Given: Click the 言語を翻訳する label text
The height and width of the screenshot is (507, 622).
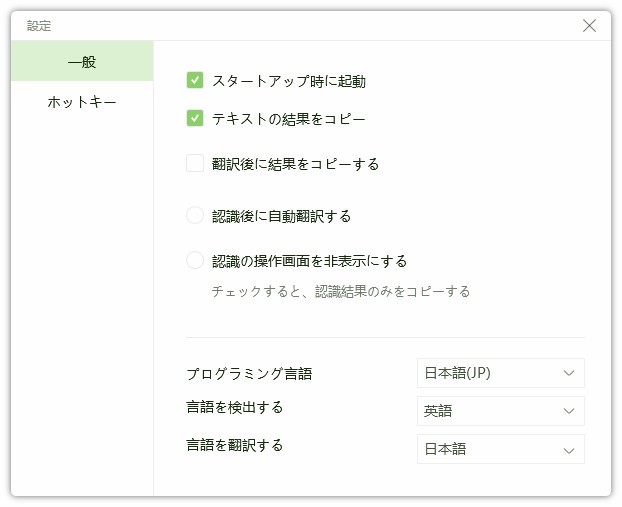Looking at the screenshot, I should point(235,445).
